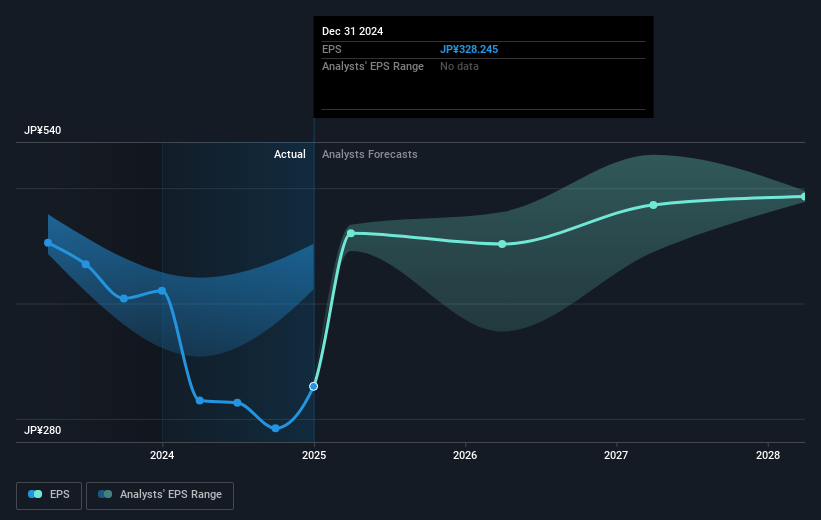Click the JP¥540 axis label
The width and height of the screenshot is (821, 520).
tap(42, 130)
